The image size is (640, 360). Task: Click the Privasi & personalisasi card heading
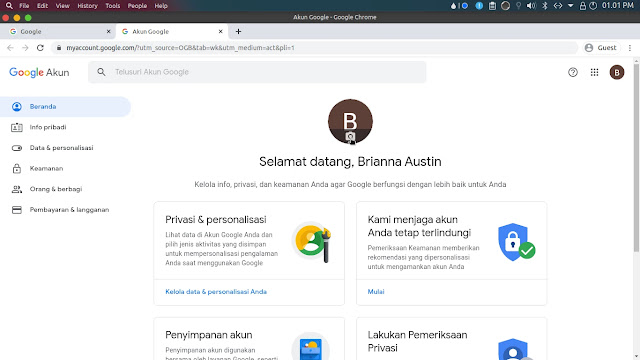(216, 220)
